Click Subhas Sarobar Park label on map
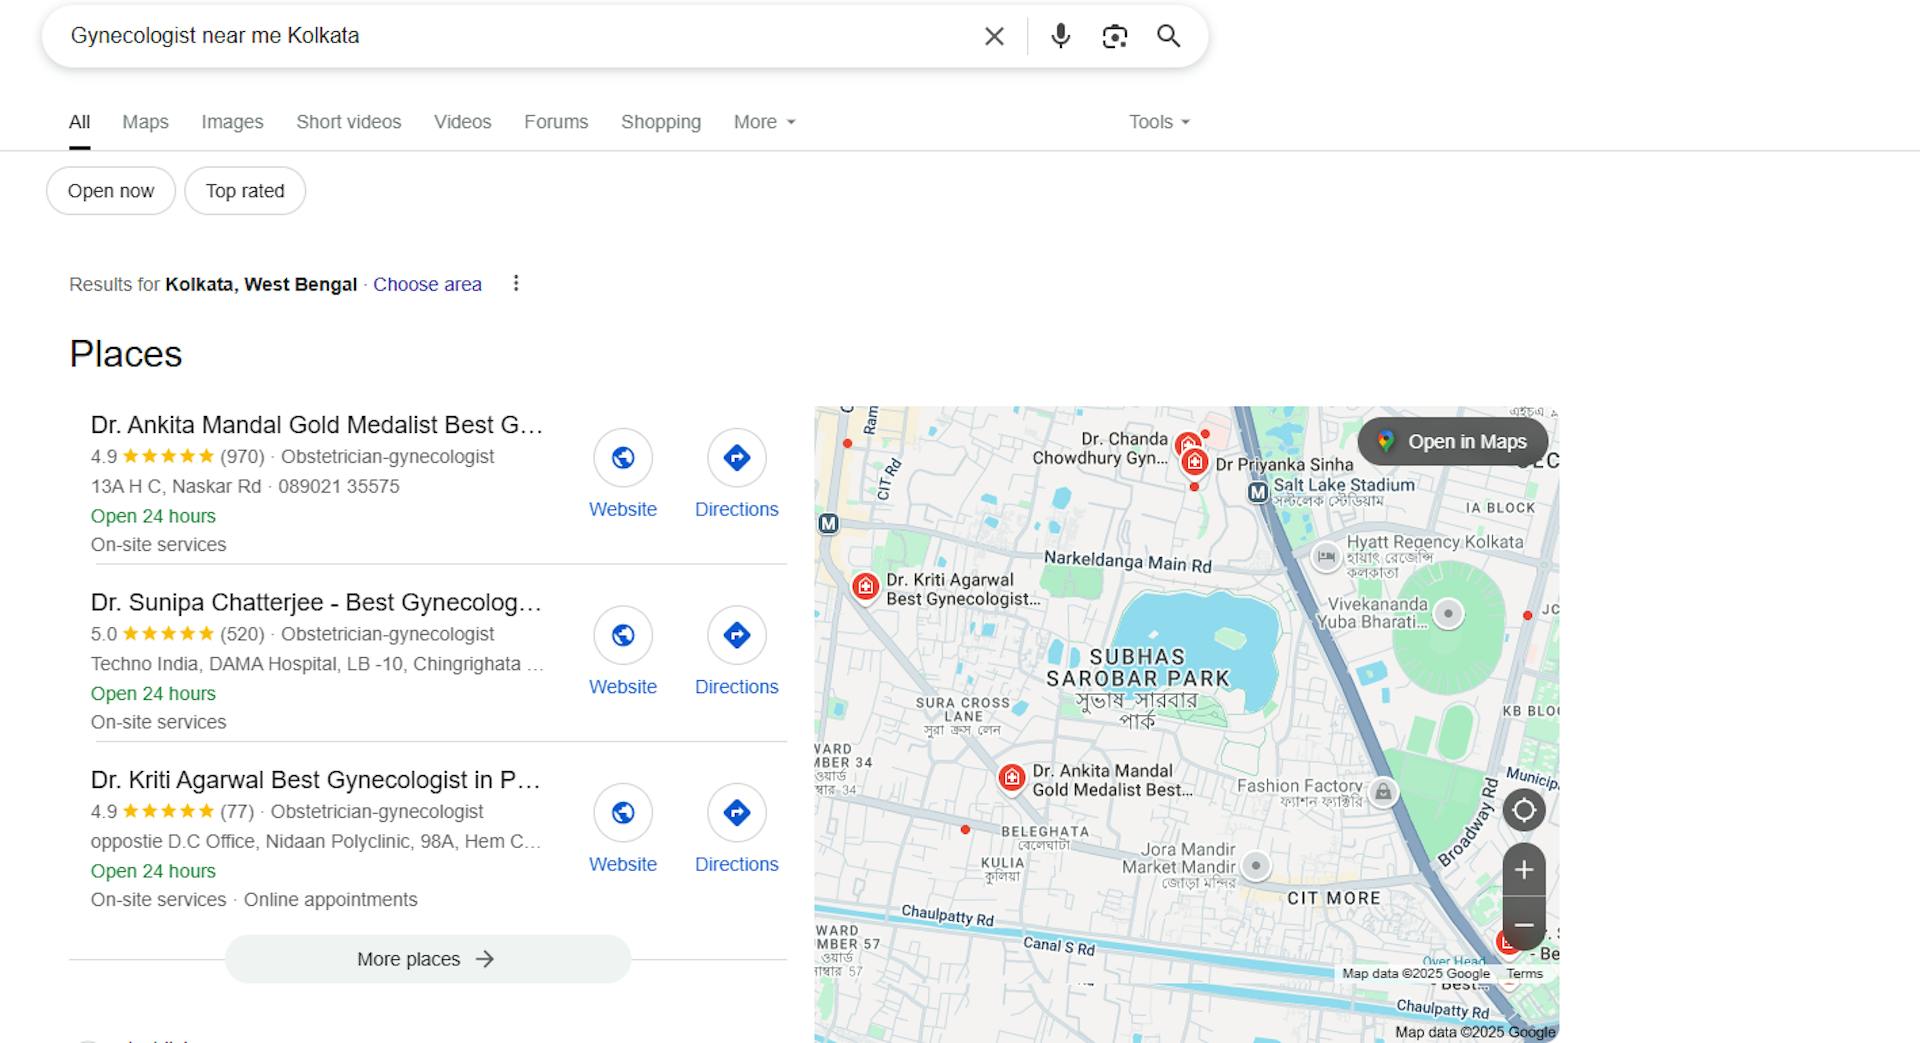This screenshot has width=1920, height=1043. click(x=1138, y=668)
